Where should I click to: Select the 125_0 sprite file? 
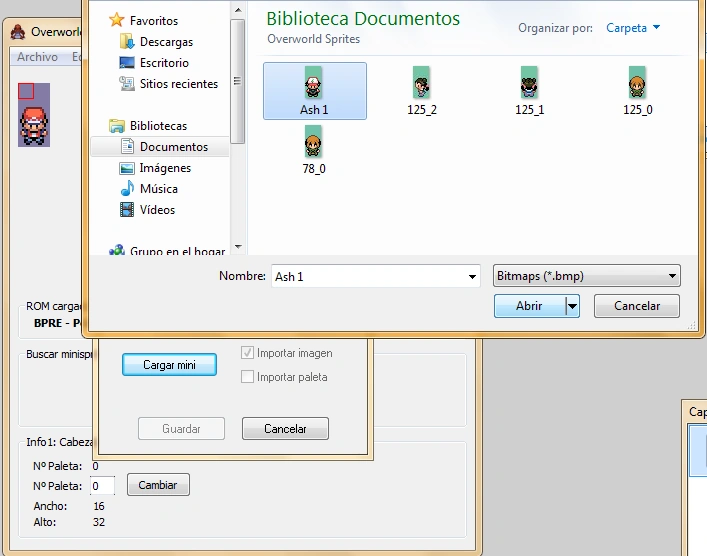click(637, 91)
